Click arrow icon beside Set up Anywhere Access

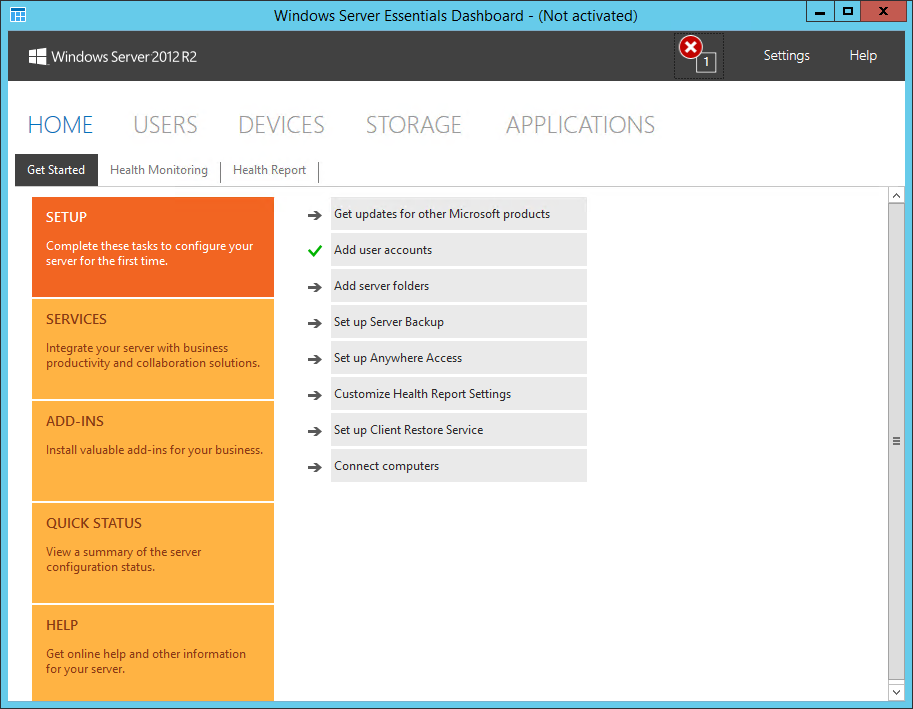pyautogui.click(x=314, y=359)
